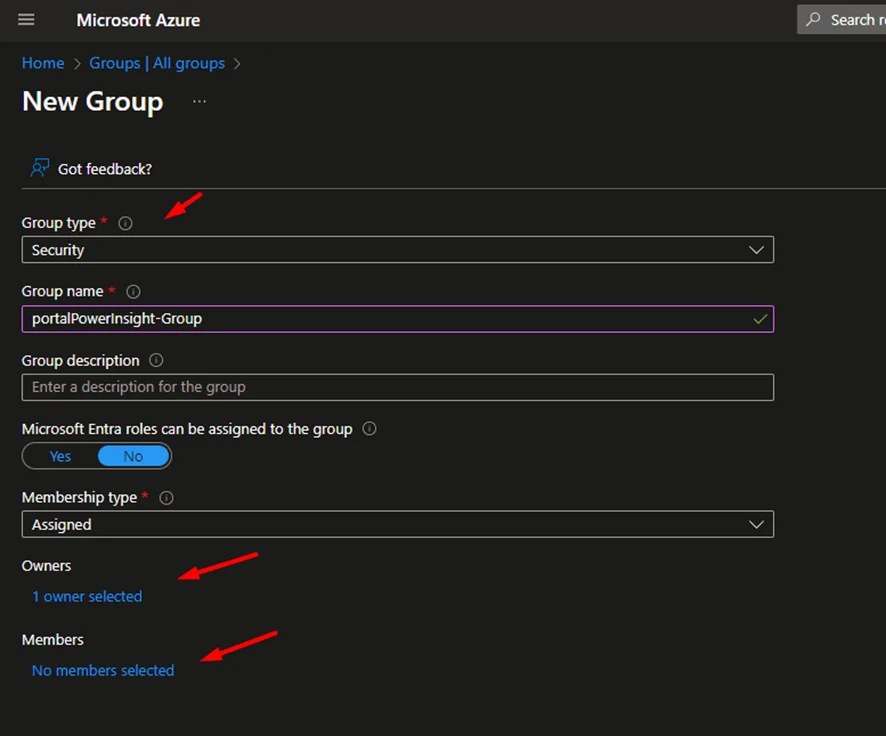This screenshot has width=886, height=736.
Task: Open the No members selected link
Action: point(103,670)
